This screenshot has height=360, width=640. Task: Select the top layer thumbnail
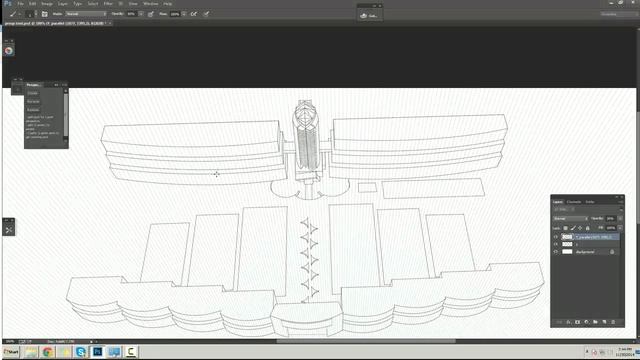coord(567,237)
